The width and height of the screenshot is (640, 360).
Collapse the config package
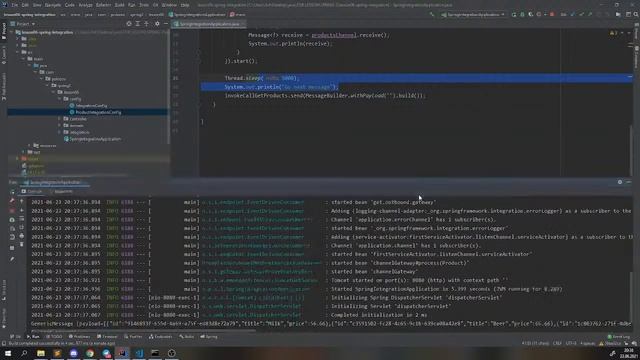click(60, 99)
